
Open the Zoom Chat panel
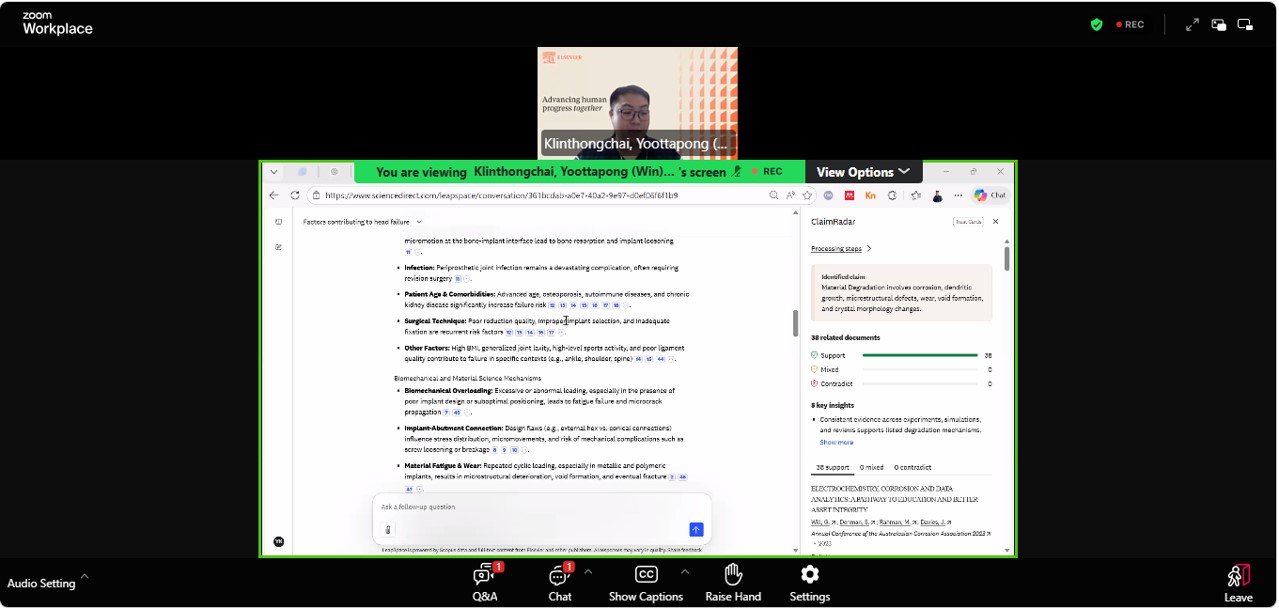tap(559, 582)
